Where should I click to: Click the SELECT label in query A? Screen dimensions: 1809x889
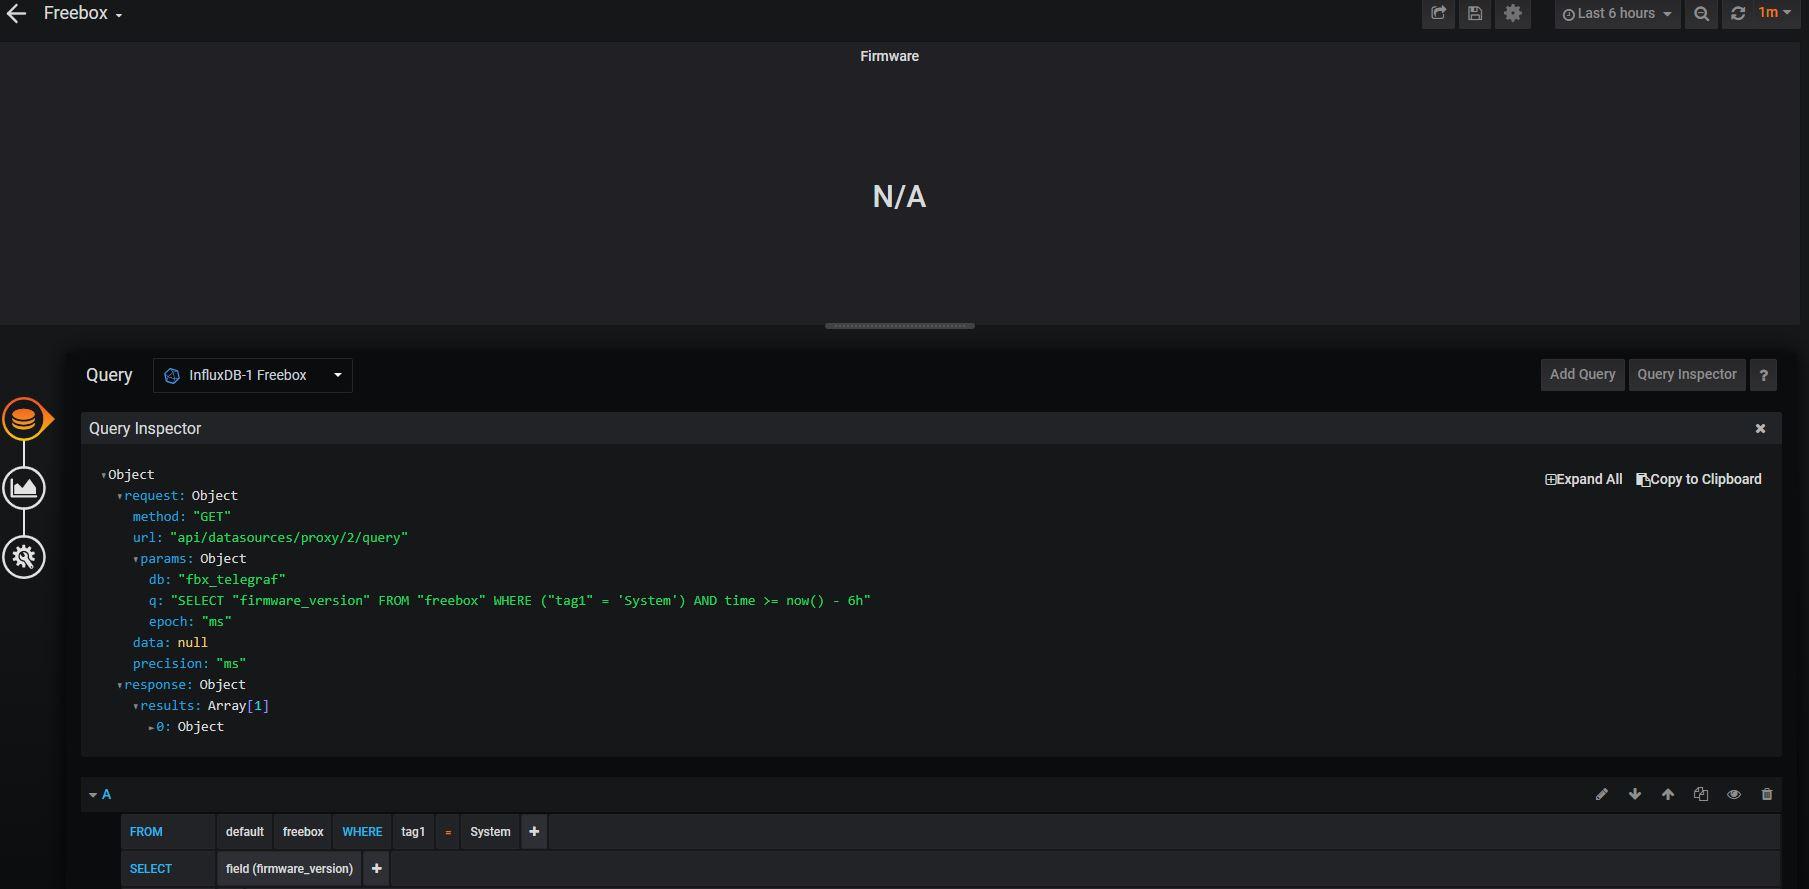point(151,869)
